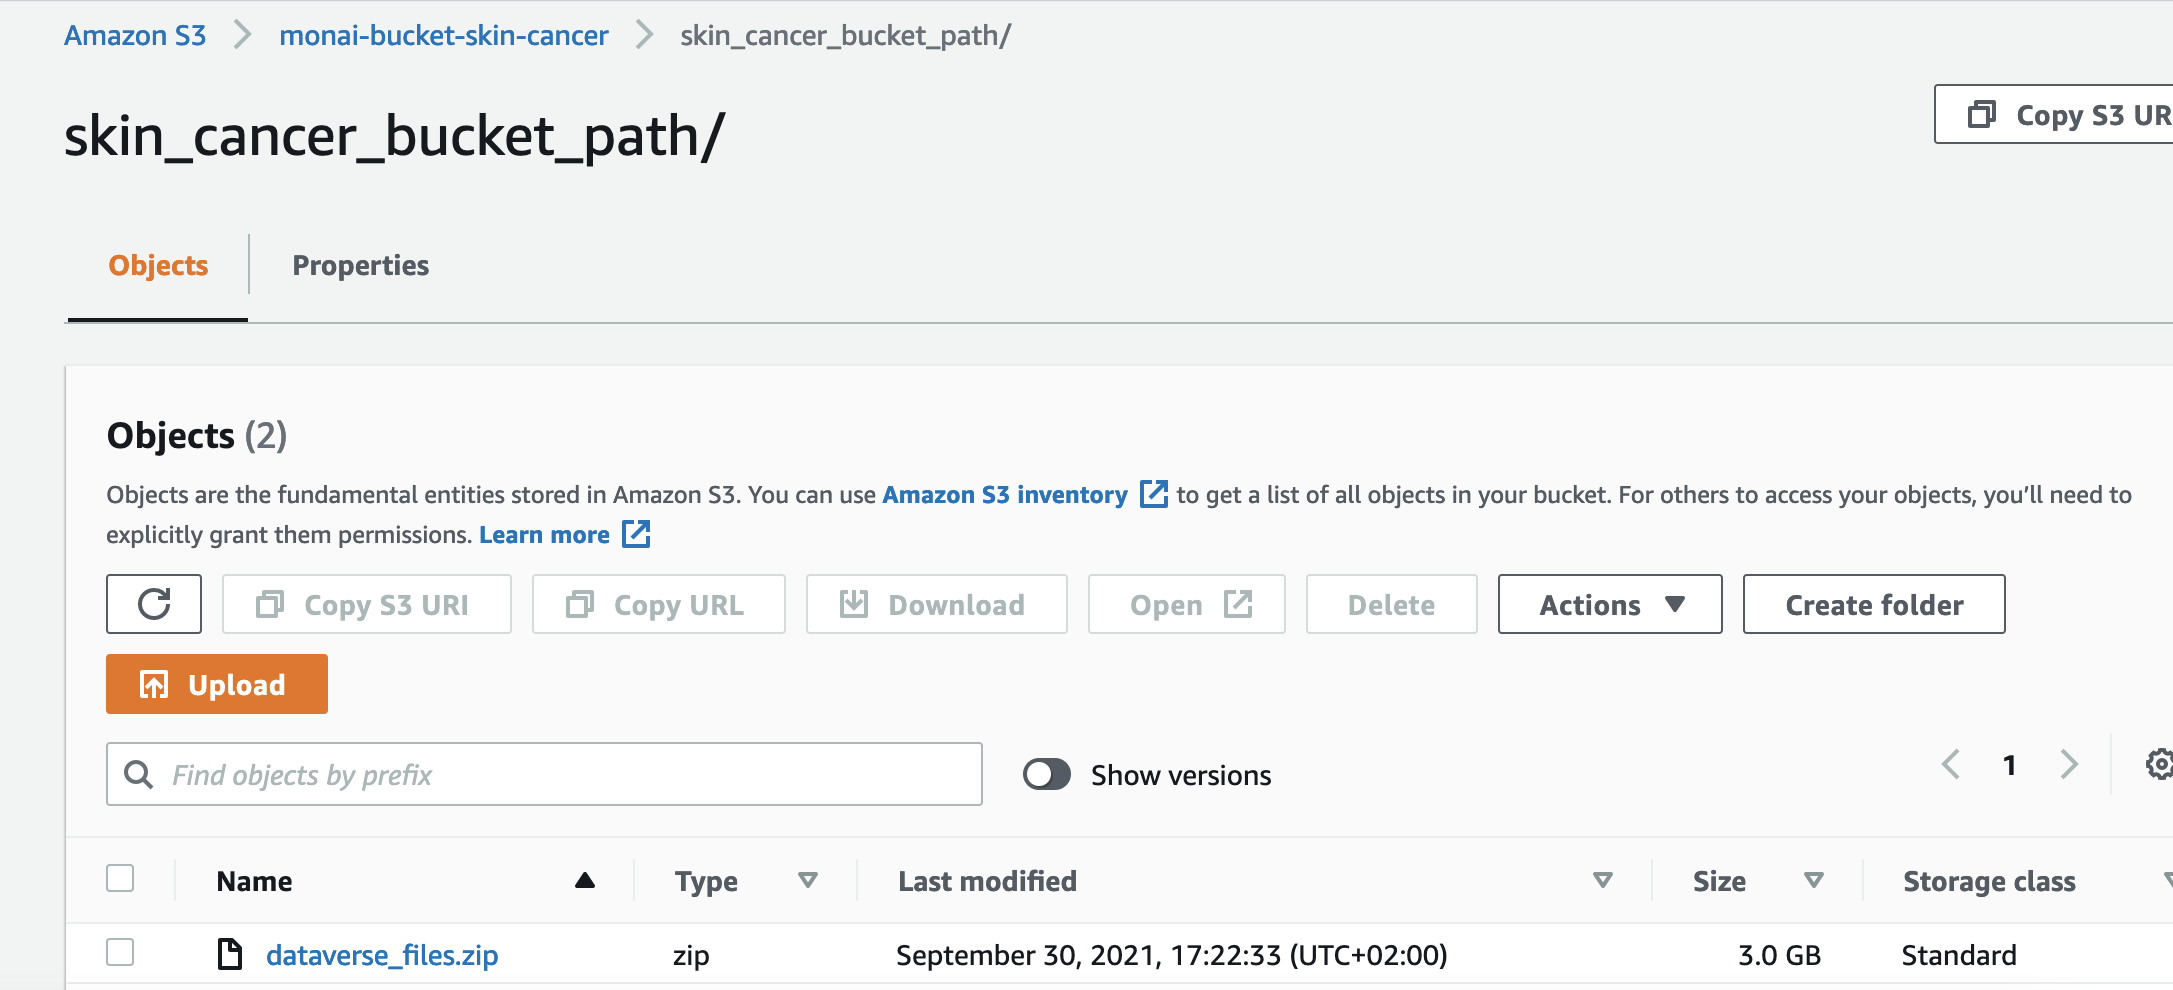Viewport: 2173px width, 990px height.
Task: Click external link icon beside Learn more
Action: 636,534
